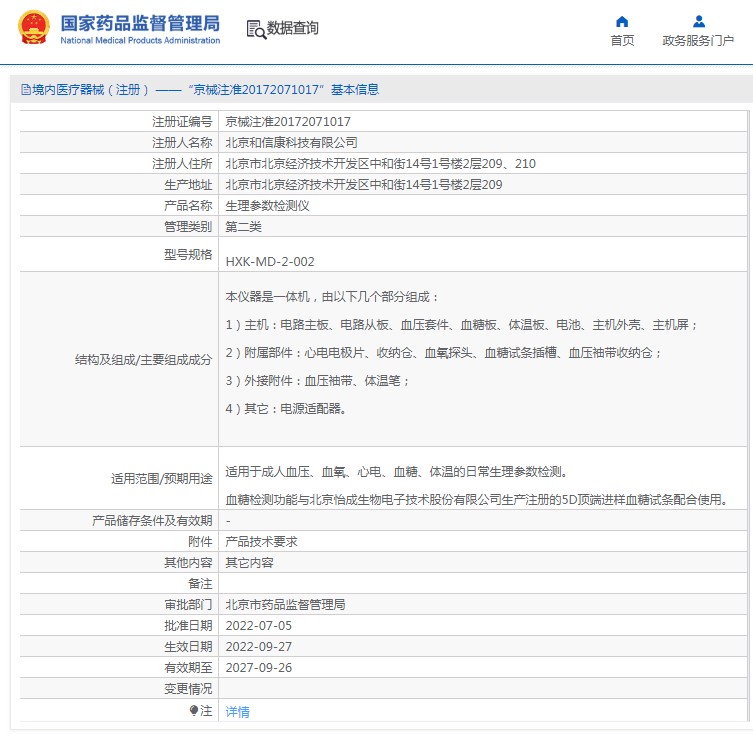The image size is (753, 736).
Task: Click the home house icon
Action: [622, 21]
